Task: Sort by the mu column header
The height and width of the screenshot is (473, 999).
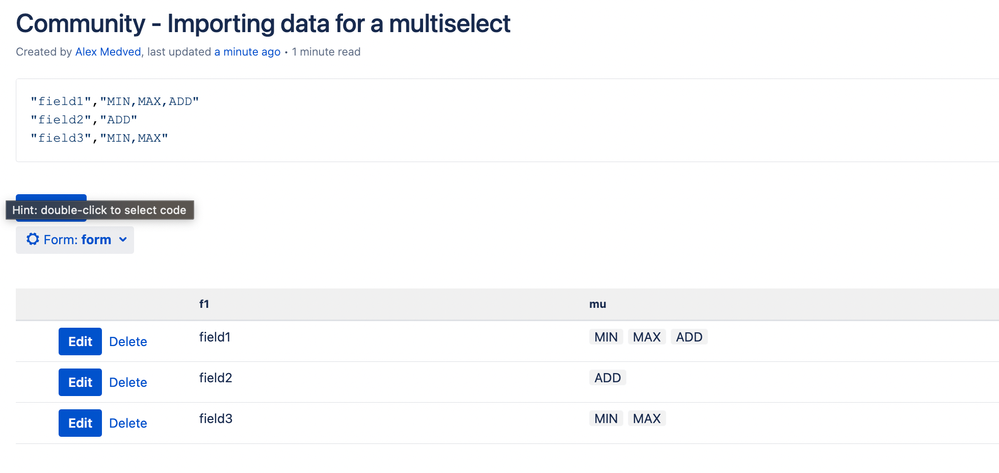Action: pos(598,304)
